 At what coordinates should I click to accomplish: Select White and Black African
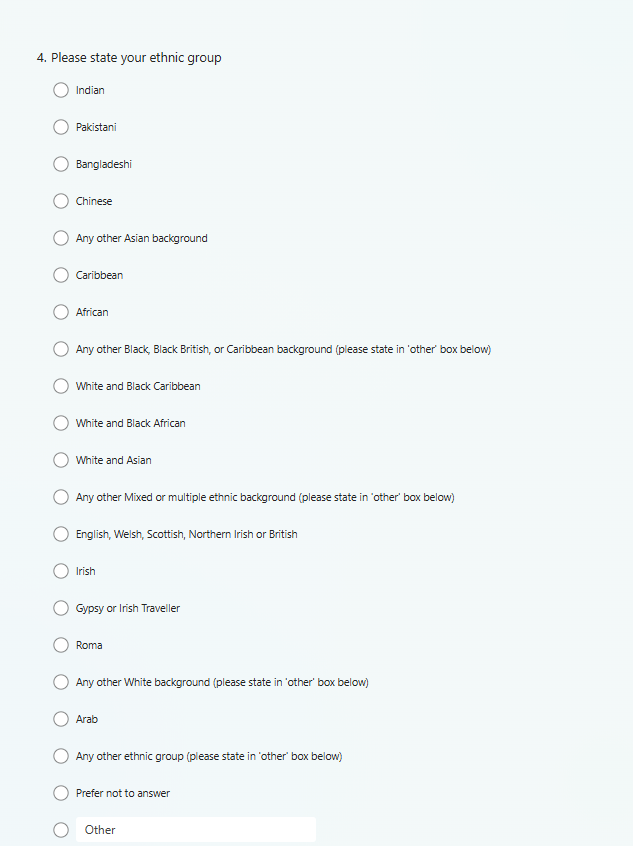[61, 423]
